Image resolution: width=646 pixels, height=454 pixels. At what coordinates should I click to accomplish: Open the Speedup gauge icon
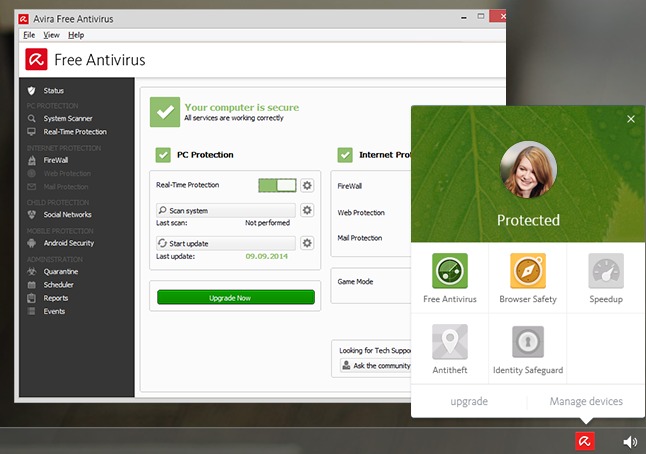click(606, 270)
